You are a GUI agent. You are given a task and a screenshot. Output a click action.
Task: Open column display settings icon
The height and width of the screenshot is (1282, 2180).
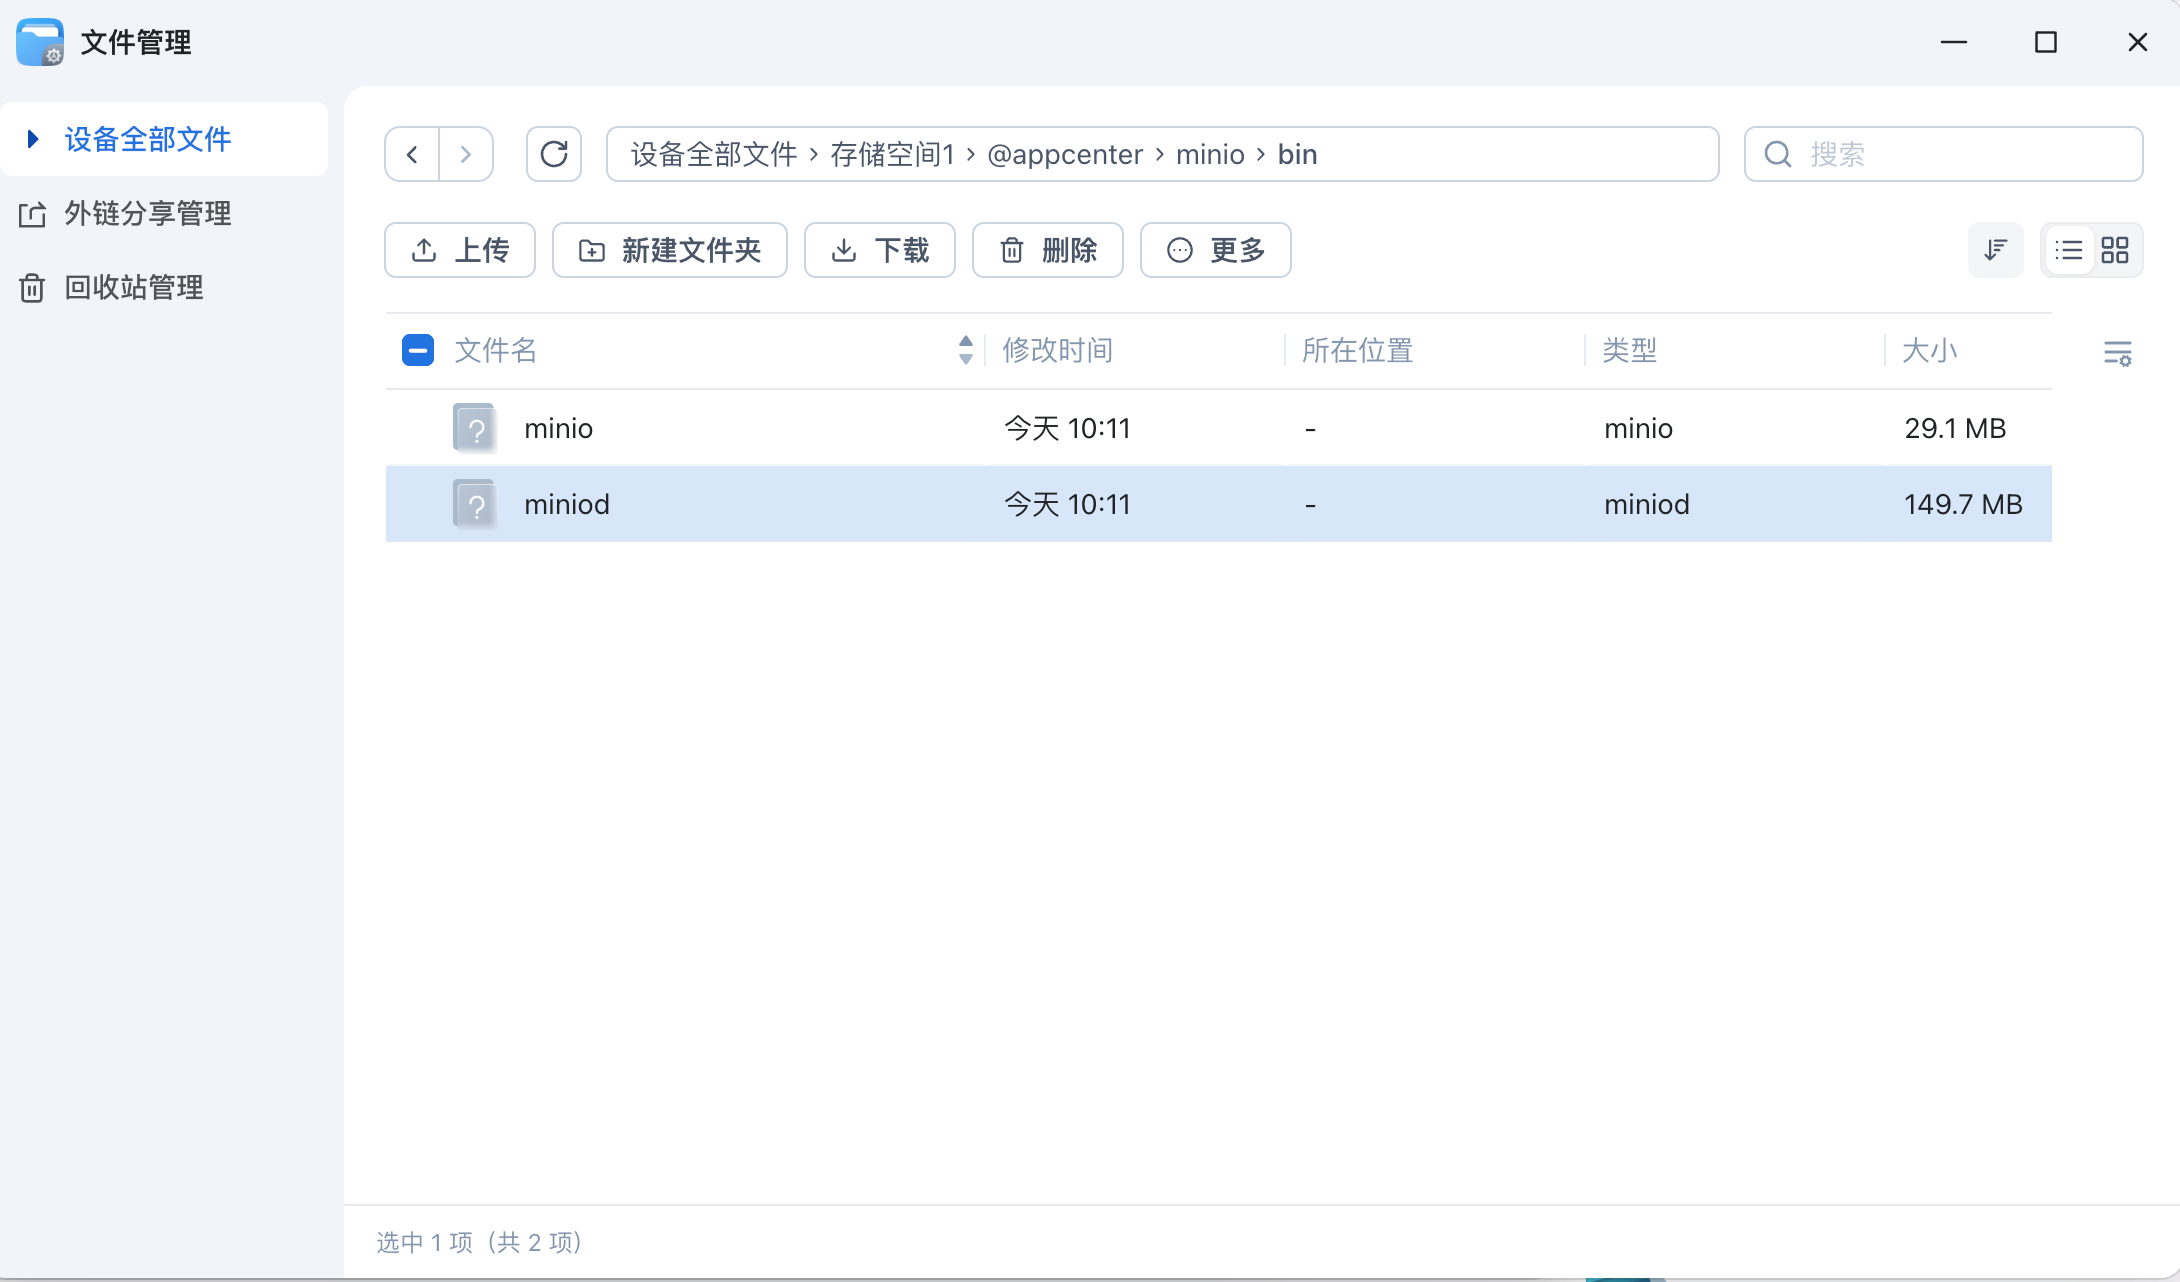[x=2117, y=352]
